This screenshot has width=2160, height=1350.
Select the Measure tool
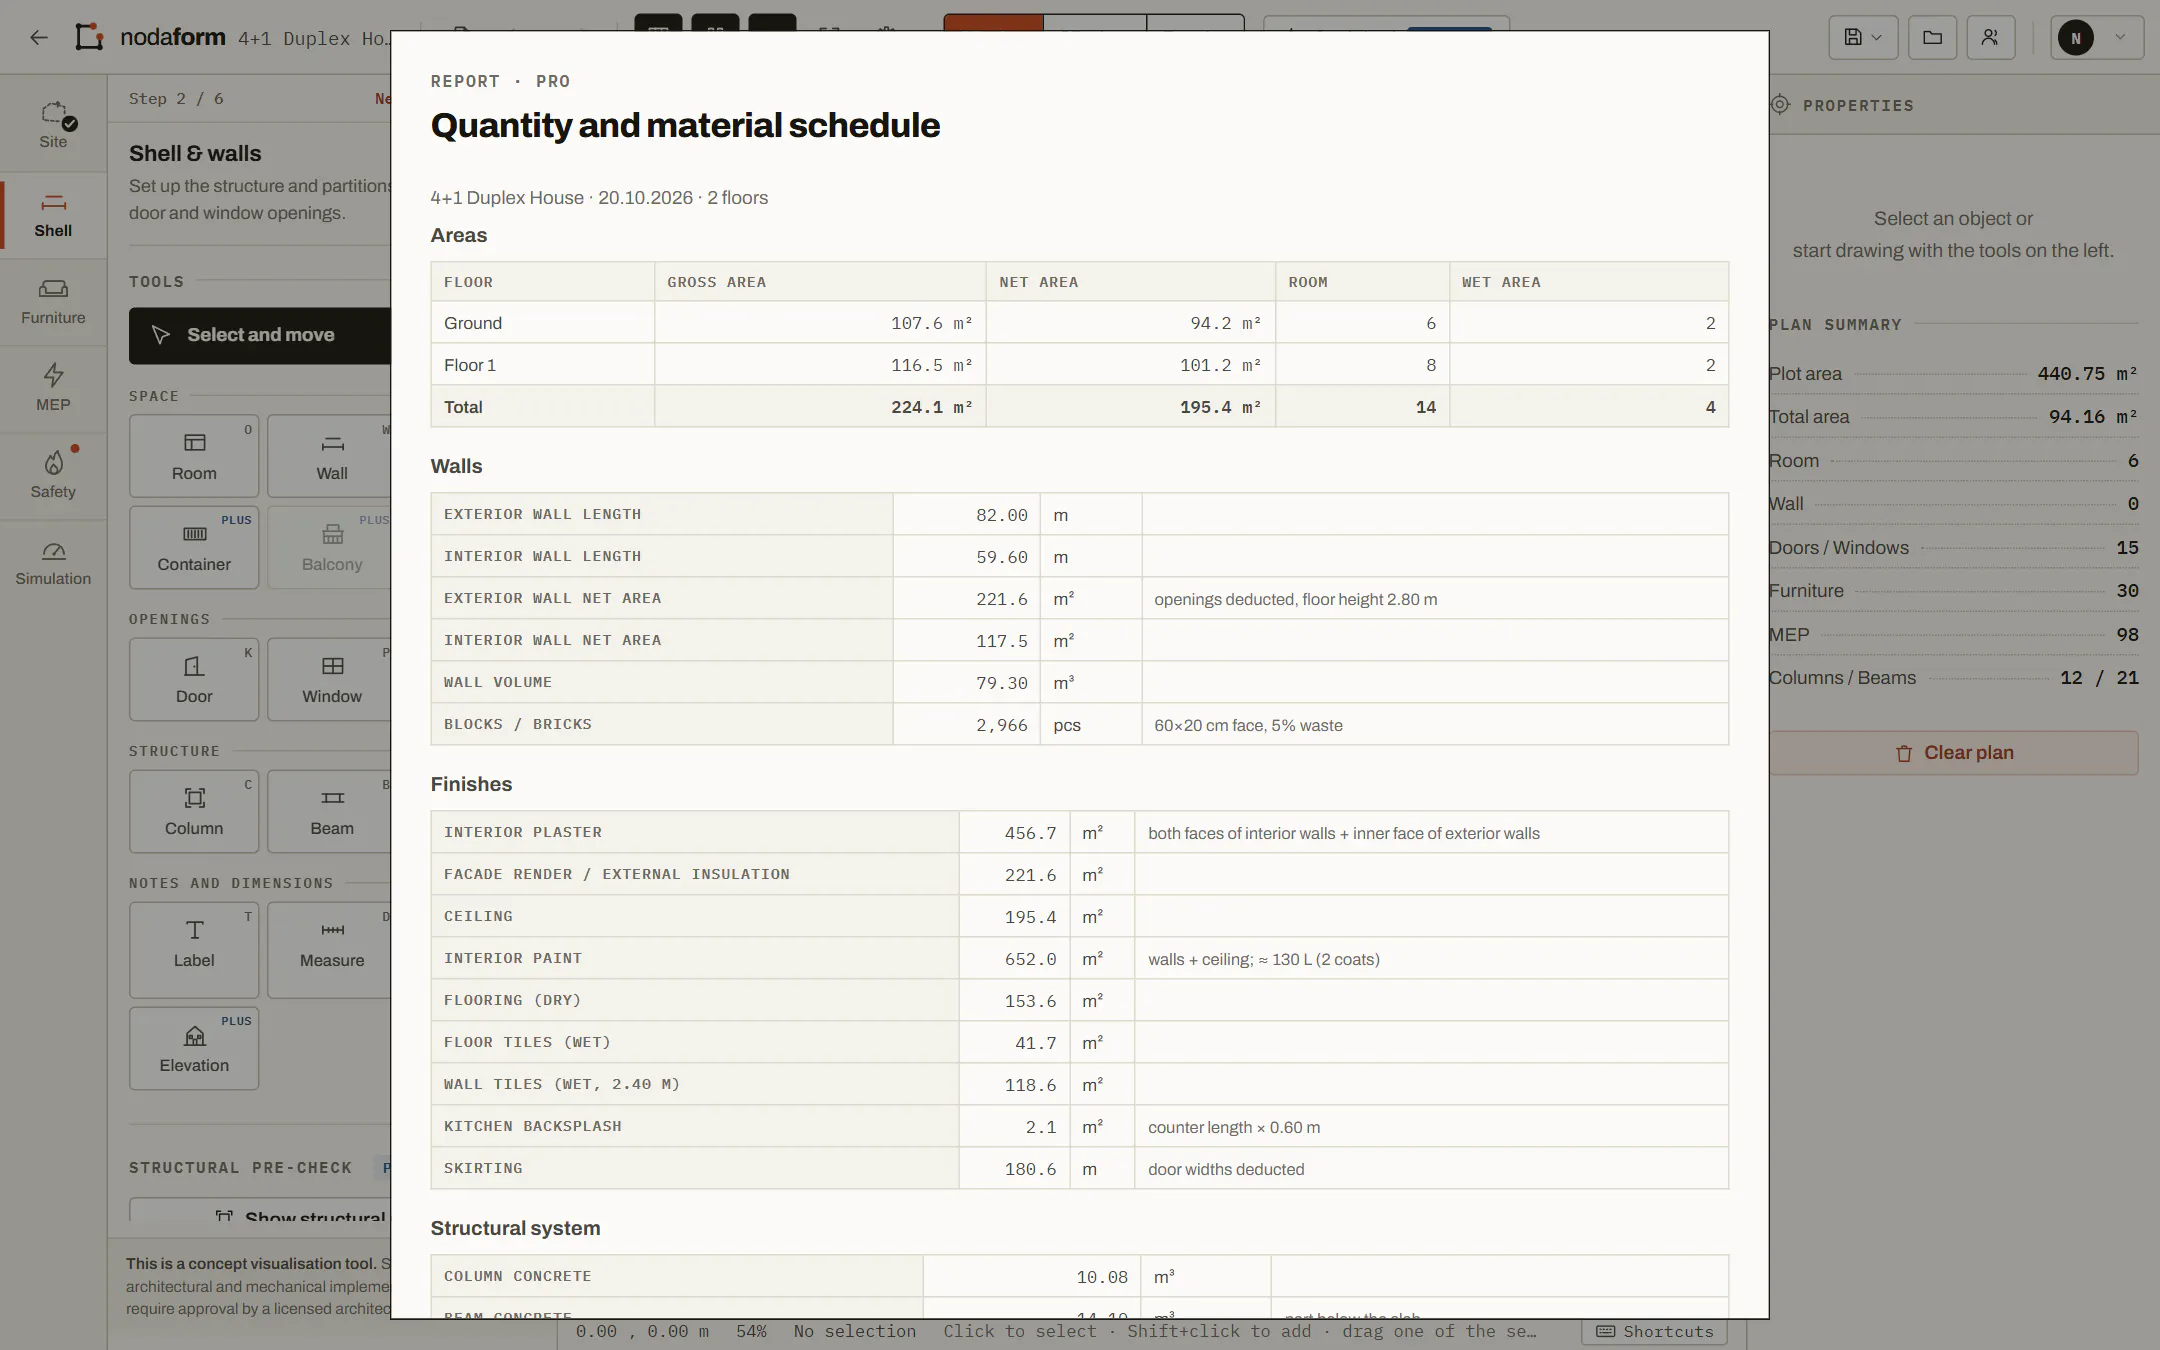[x=330, y=949]
